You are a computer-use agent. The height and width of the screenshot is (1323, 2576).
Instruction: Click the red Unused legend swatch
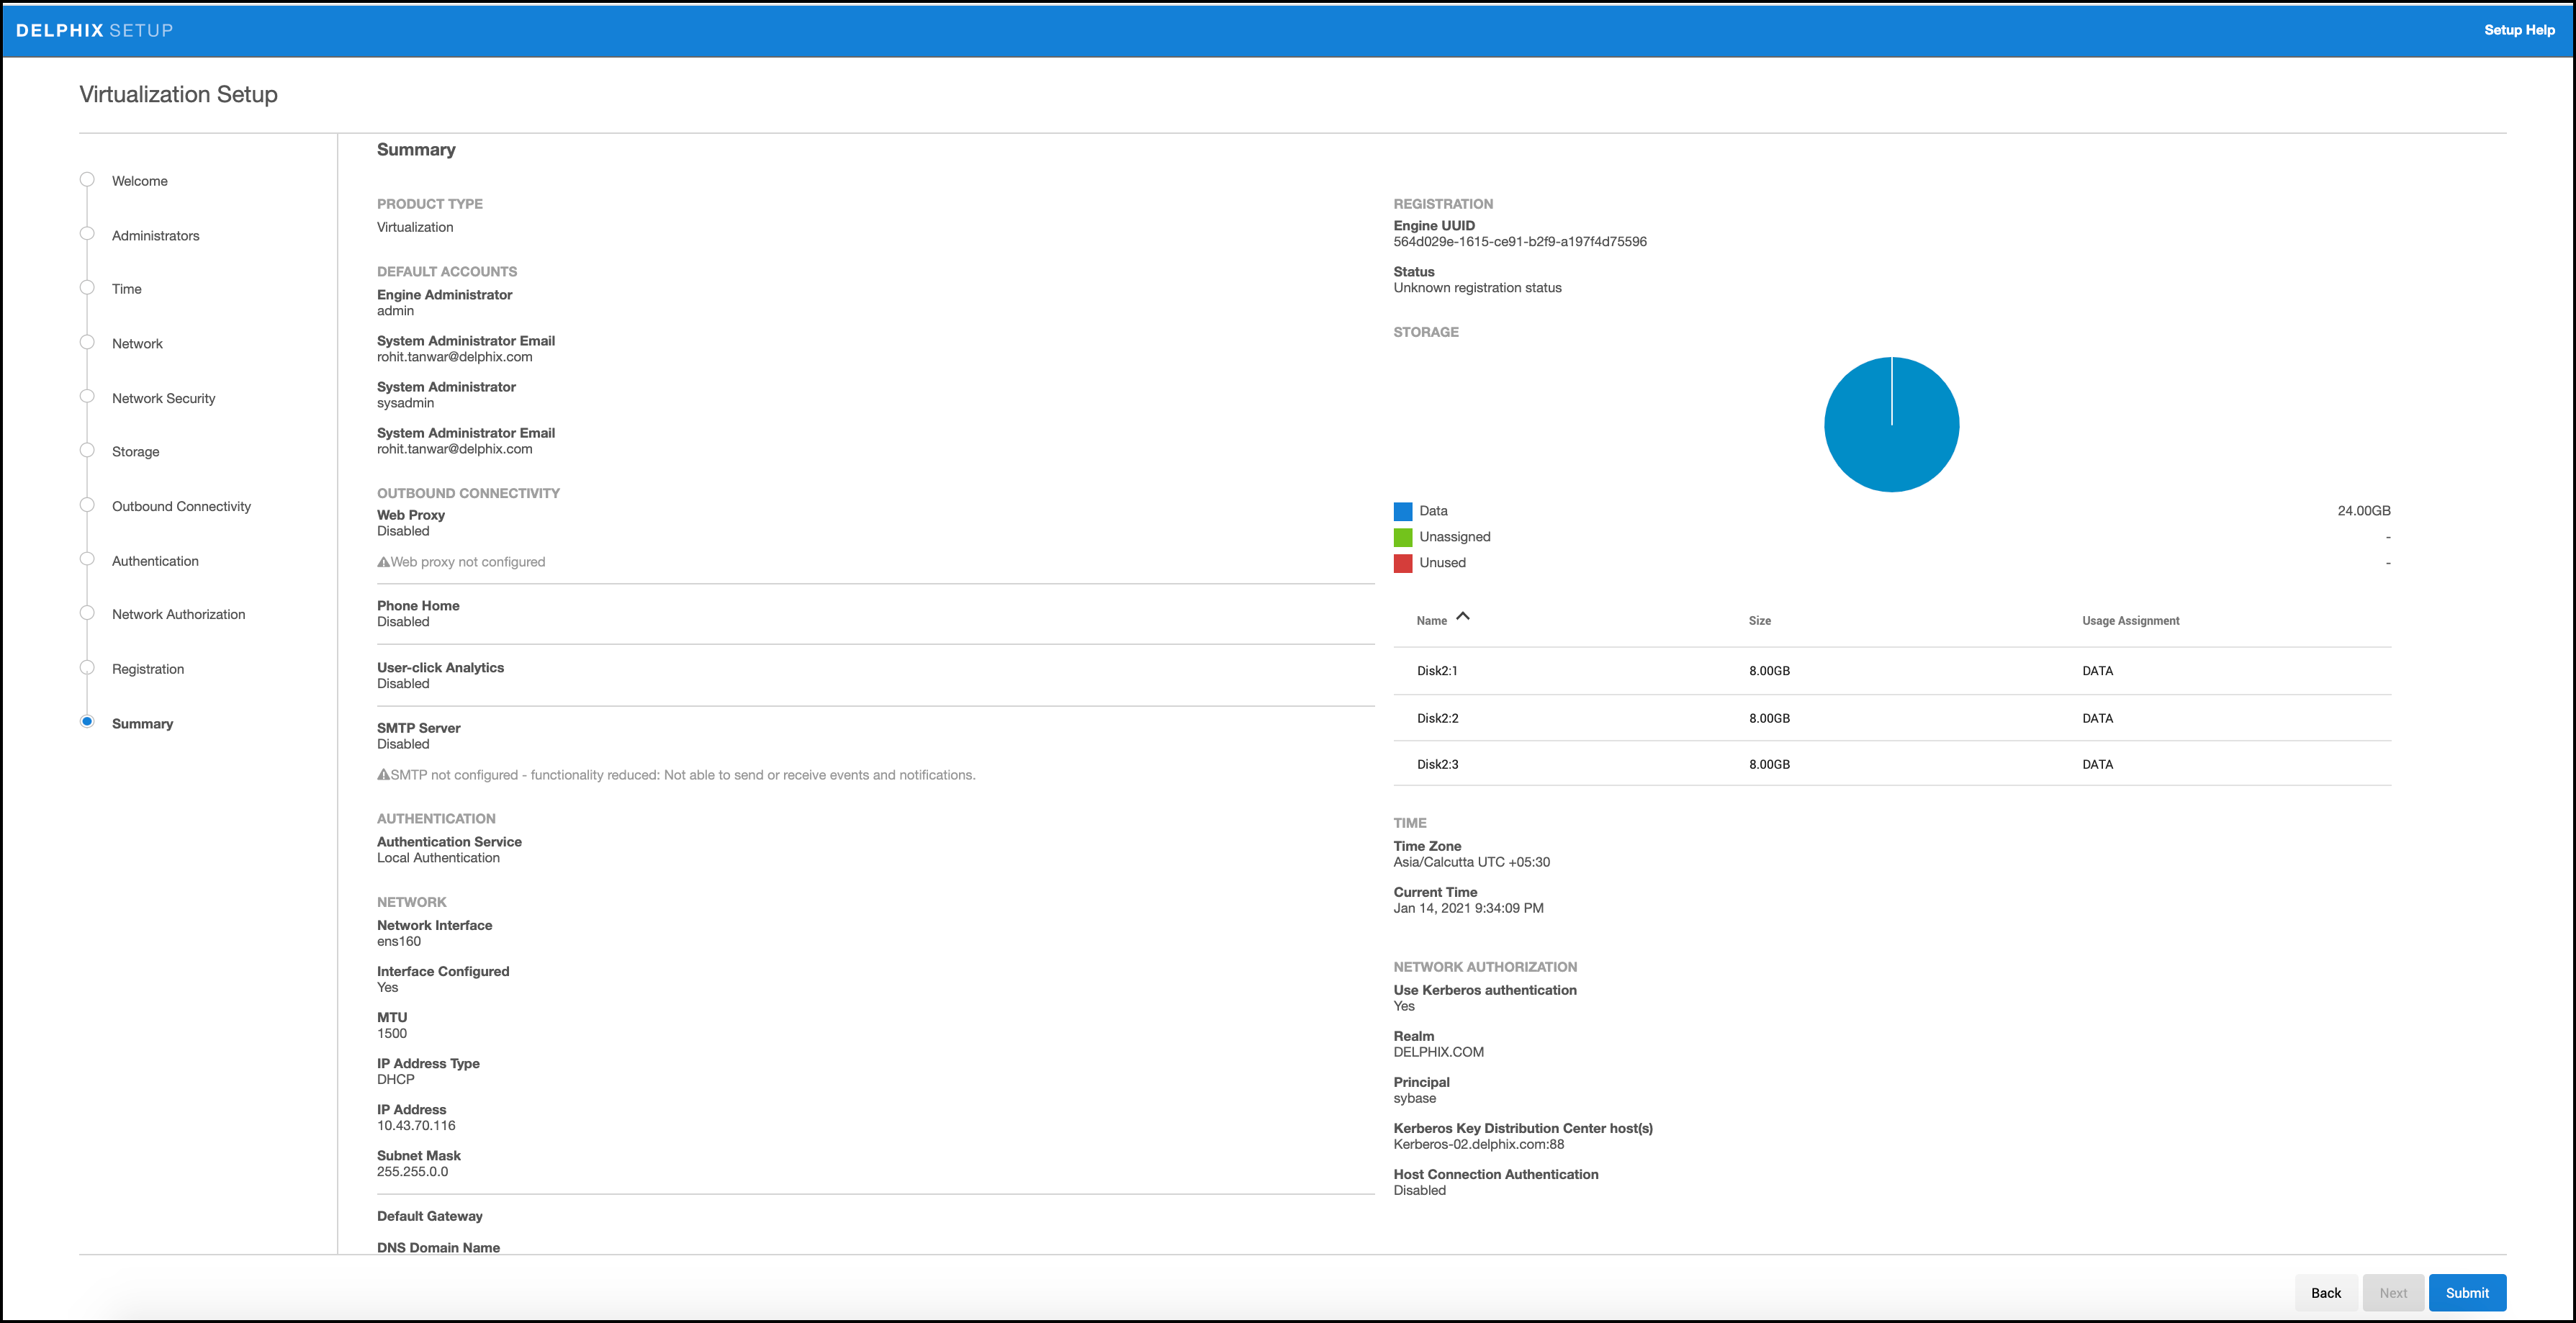(x=1403, y=563)
